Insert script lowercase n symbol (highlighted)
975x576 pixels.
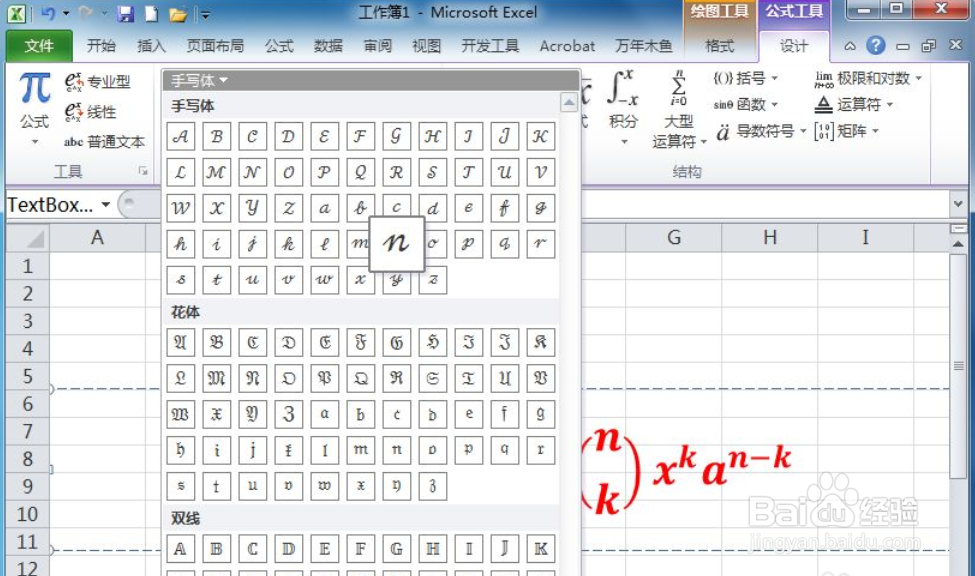397,244
